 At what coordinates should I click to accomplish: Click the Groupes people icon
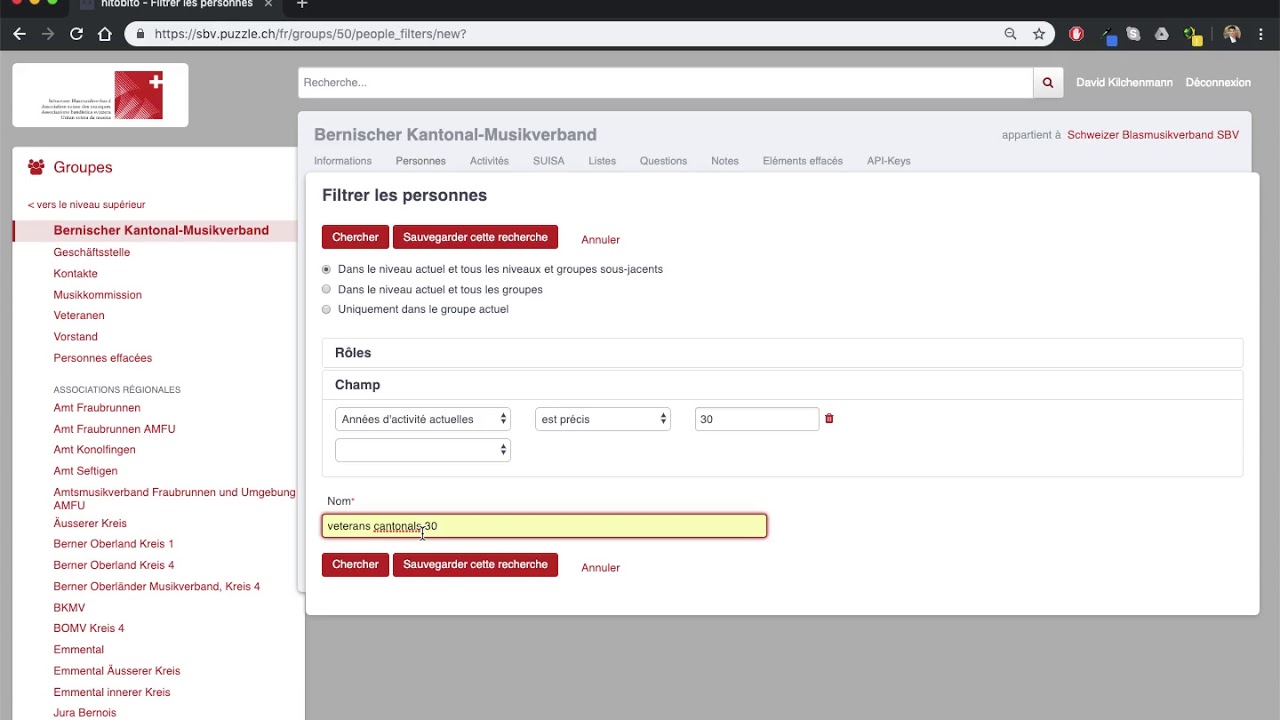[x=36, y=167]
